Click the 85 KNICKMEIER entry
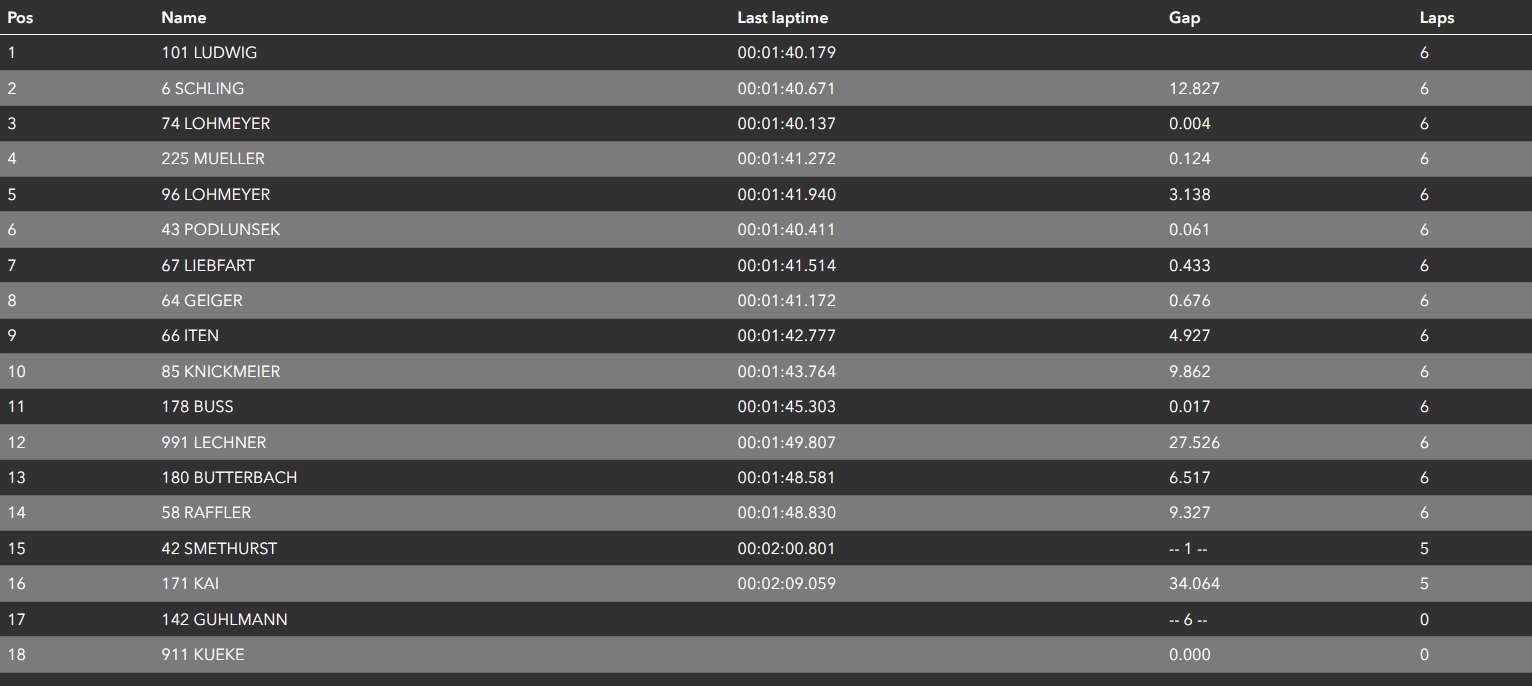Viewport: 1532px width, 686px height. pos(220,371)
